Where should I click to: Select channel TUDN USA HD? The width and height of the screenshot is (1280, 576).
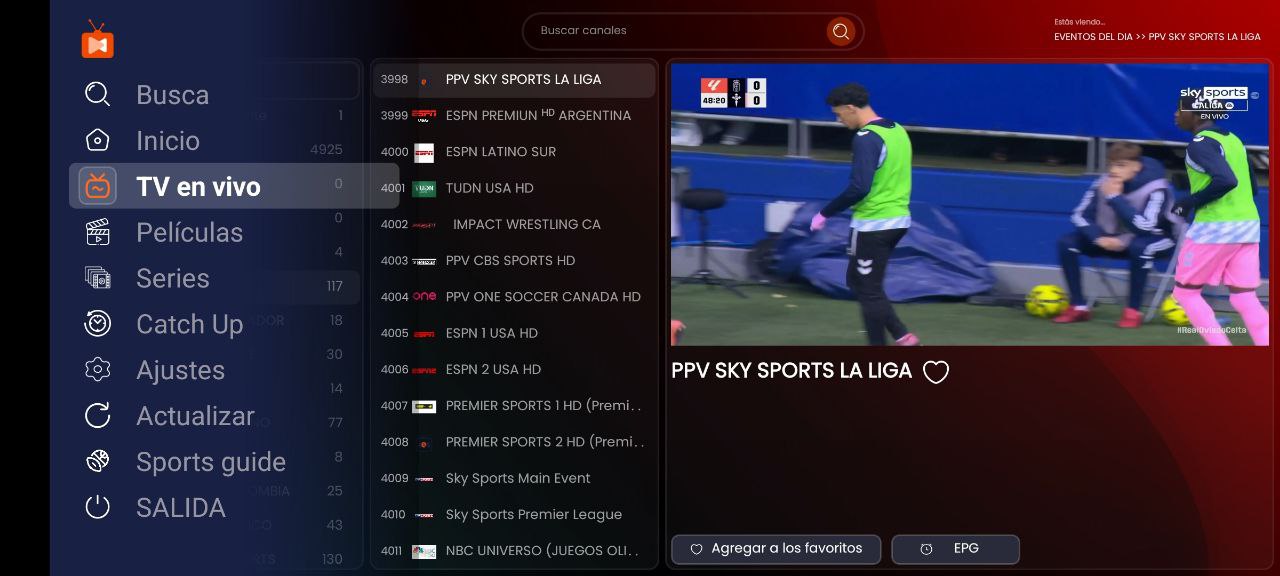pyautogui.click(x=514, y=188)
